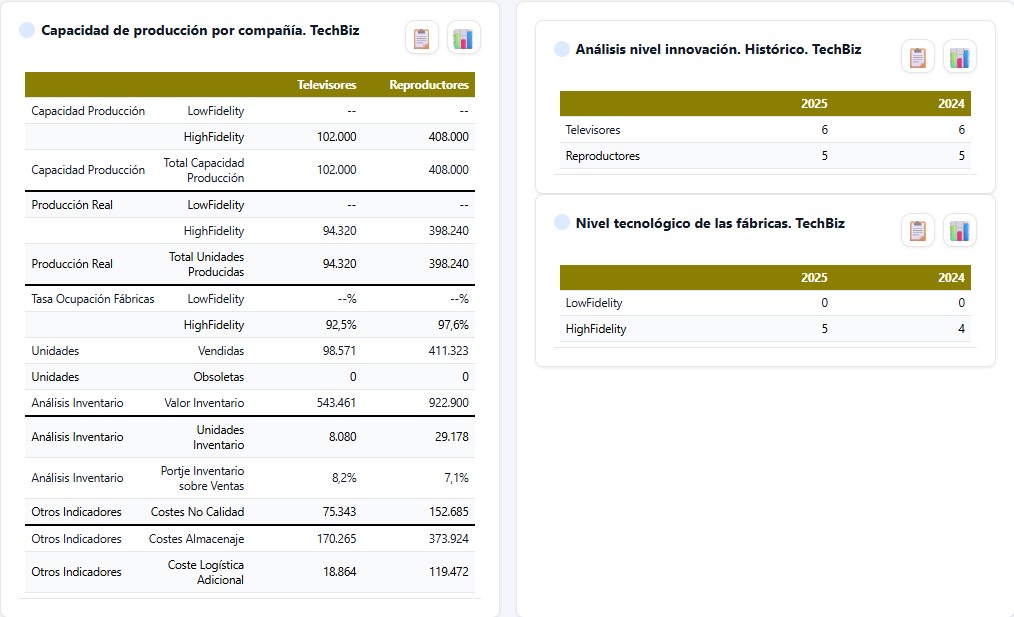This screenshot has height=617, width=1014.
Task: Select Coste Logística Adicional row
Action: click(x=250, y=572)
